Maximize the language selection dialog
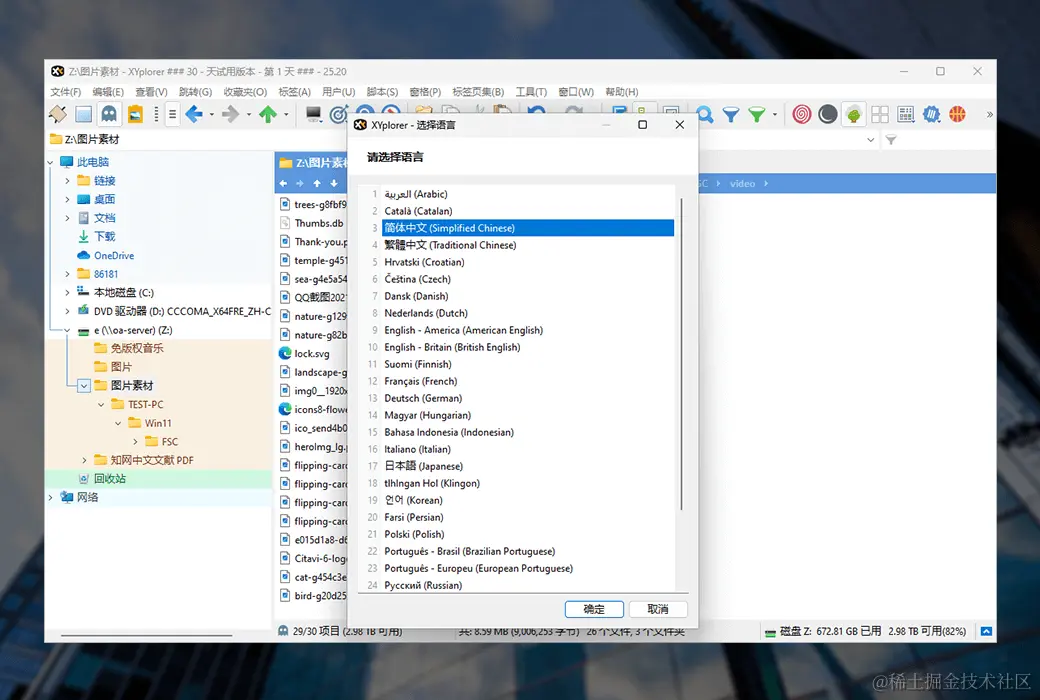The height and width of the screenshot is (700, 1040). pos(642,125)
